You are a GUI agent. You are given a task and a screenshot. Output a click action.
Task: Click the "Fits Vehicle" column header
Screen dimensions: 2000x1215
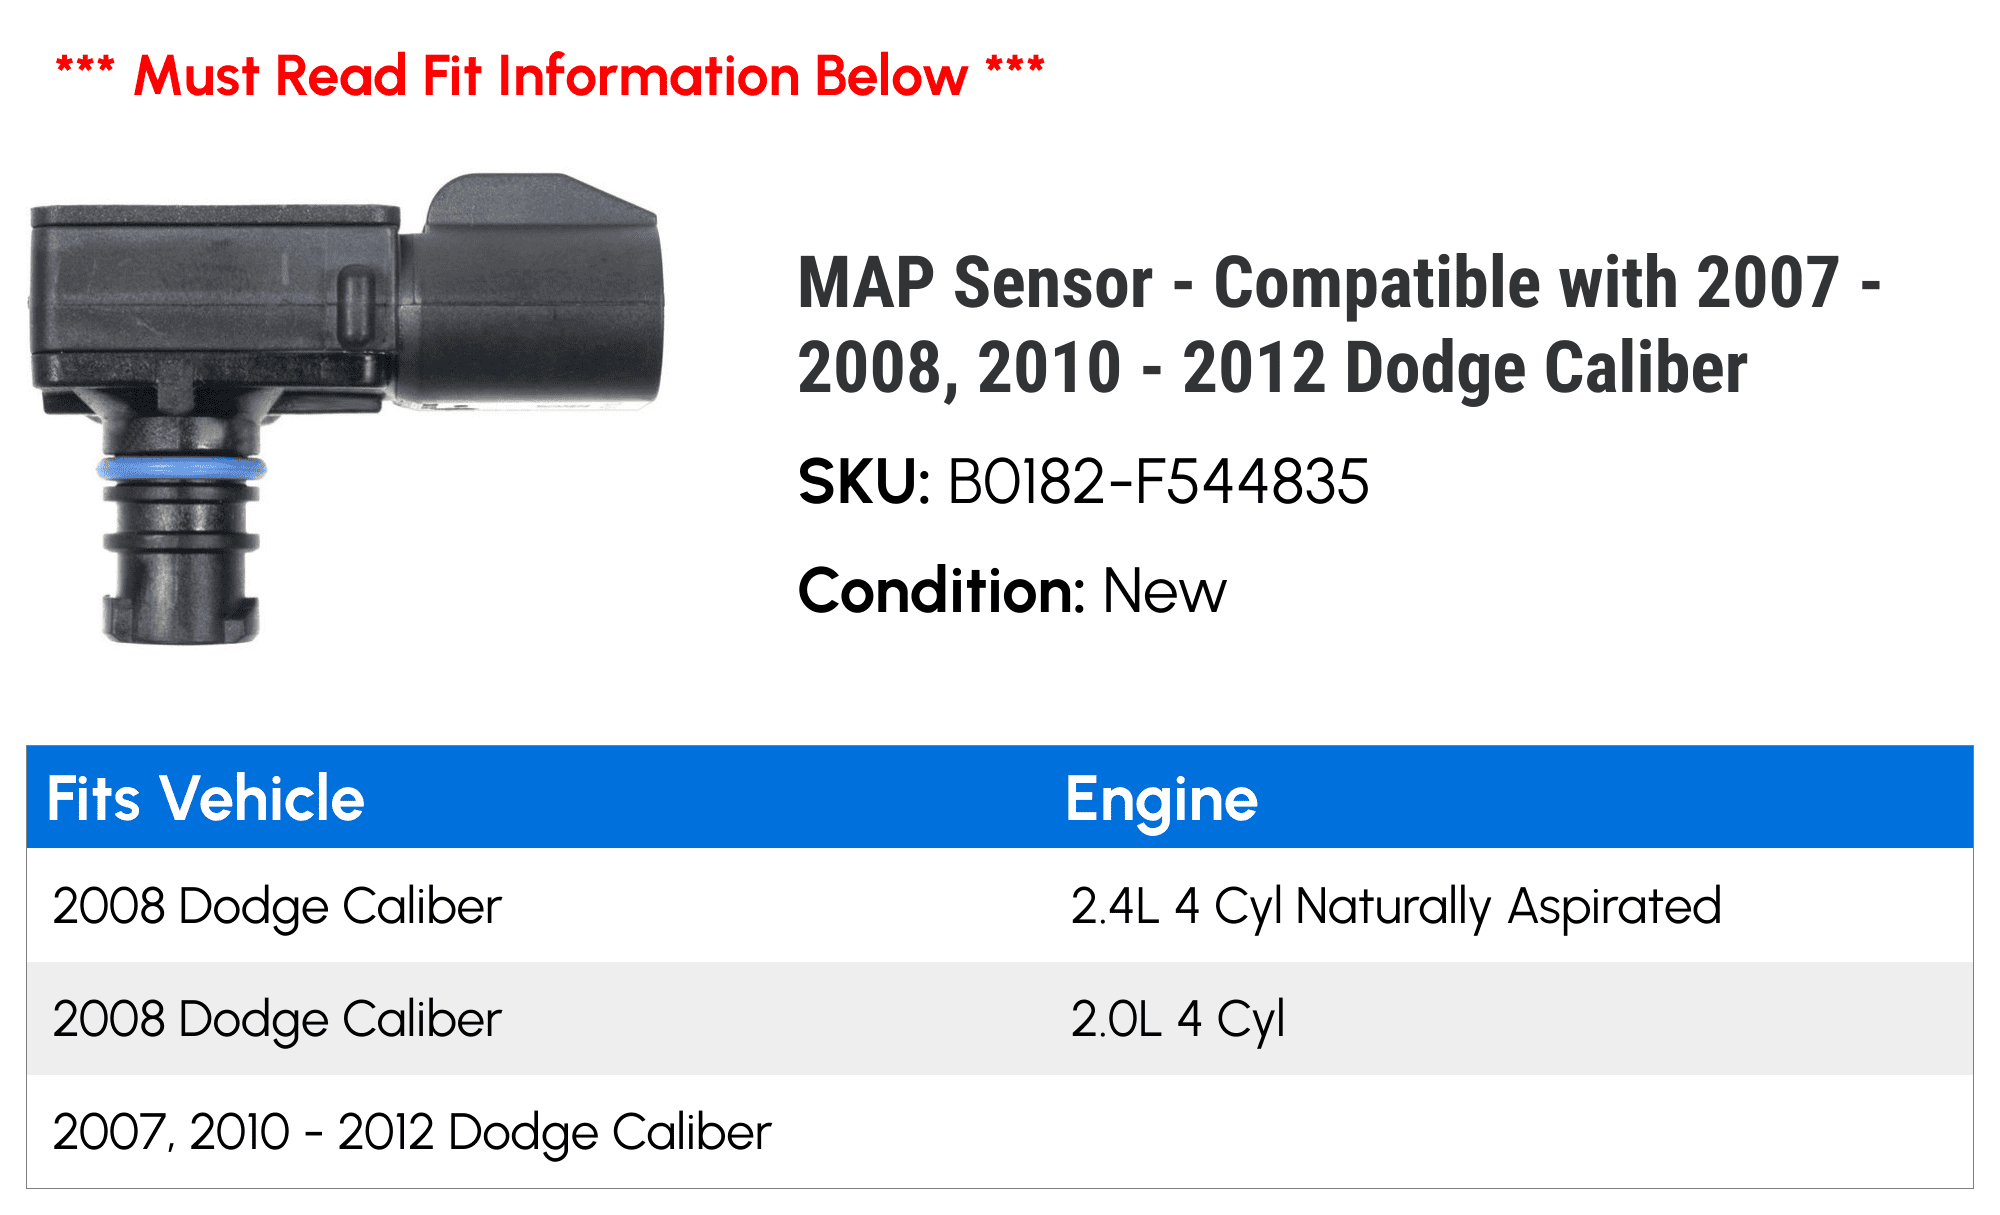pyautogui.click(x=206, y=798)
